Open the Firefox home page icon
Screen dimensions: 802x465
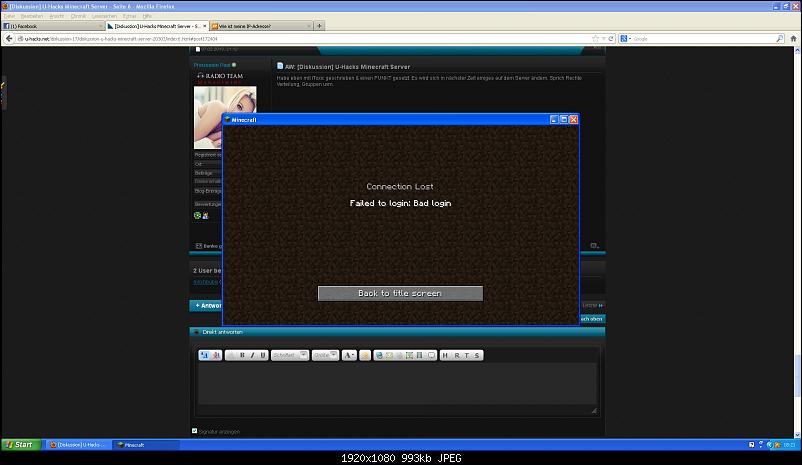(793, 38)
